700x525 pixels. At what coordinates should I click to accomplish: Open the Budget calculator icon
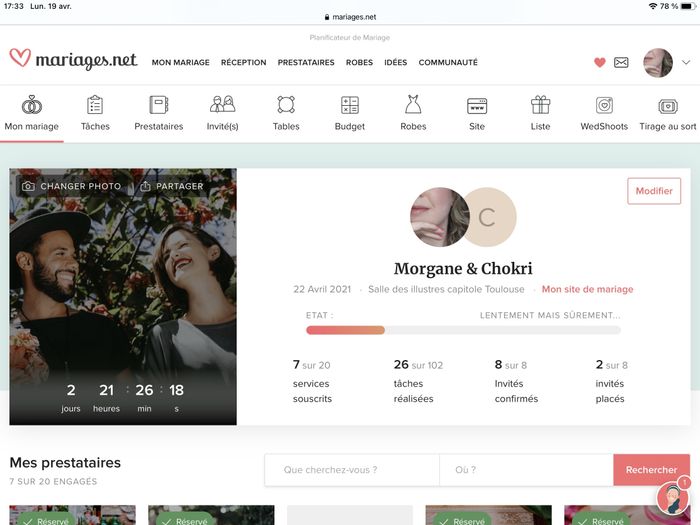[349, 105]
